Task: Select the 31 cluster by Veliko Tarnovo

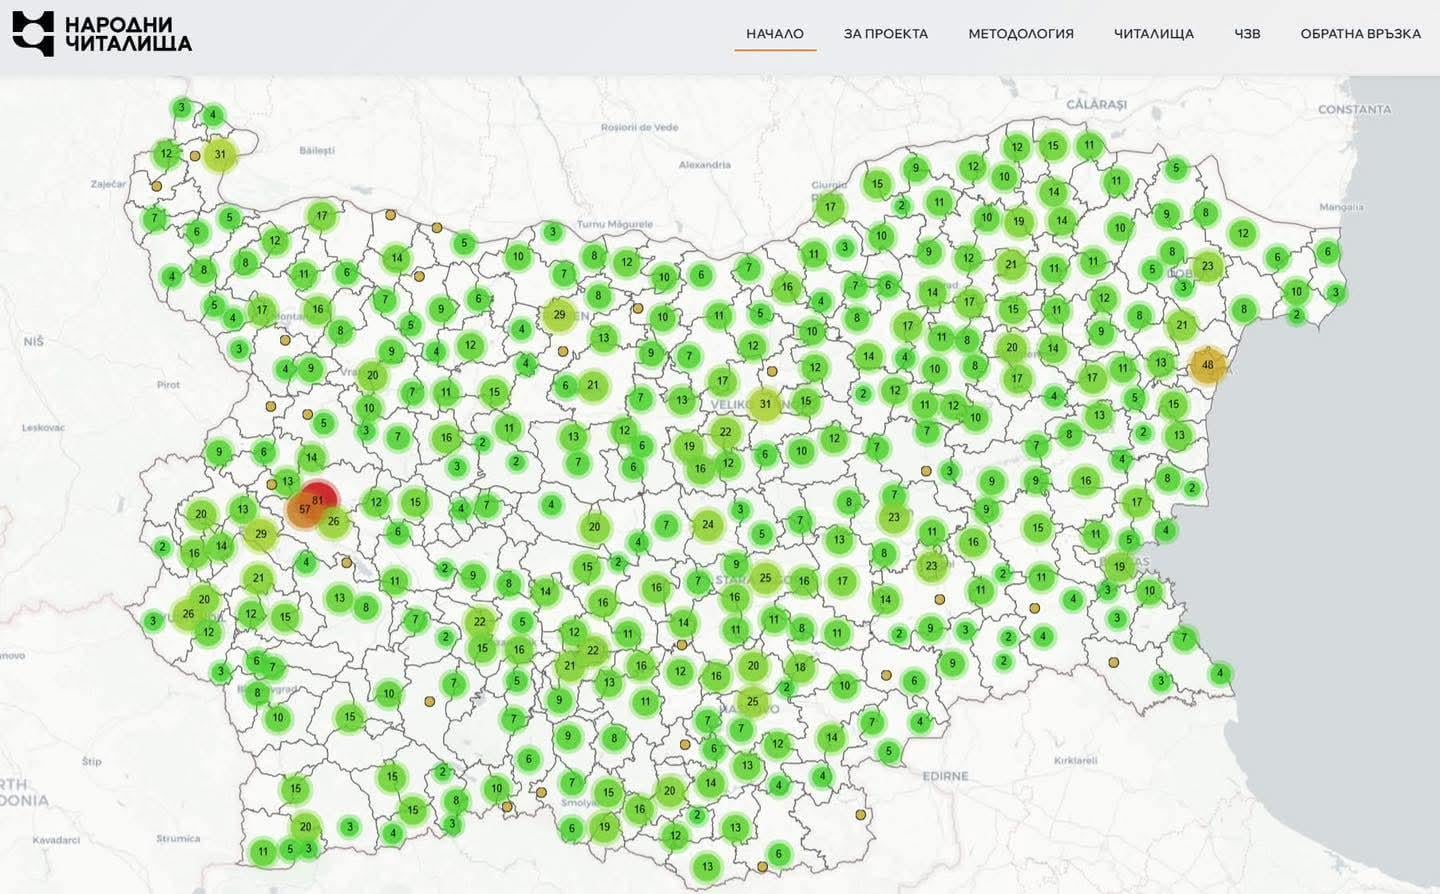Action: click(765, 405)
